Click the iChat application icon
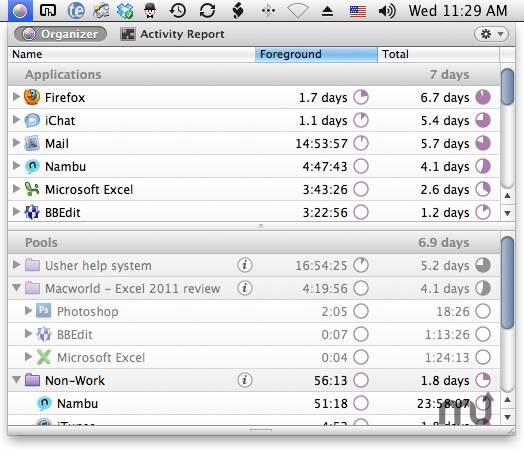The image size is (524, 455). (32, 120)
